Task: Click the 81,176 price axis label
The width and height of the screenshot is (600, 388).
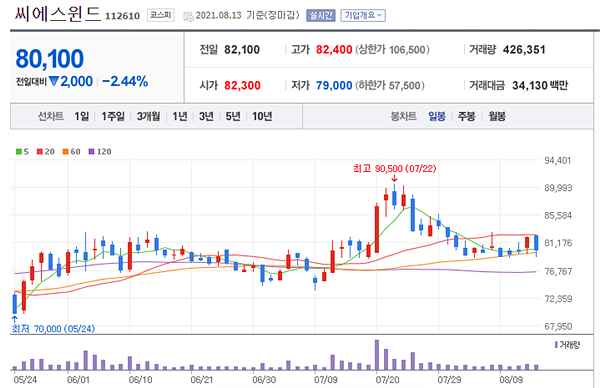Action: [x=558, y=243]
